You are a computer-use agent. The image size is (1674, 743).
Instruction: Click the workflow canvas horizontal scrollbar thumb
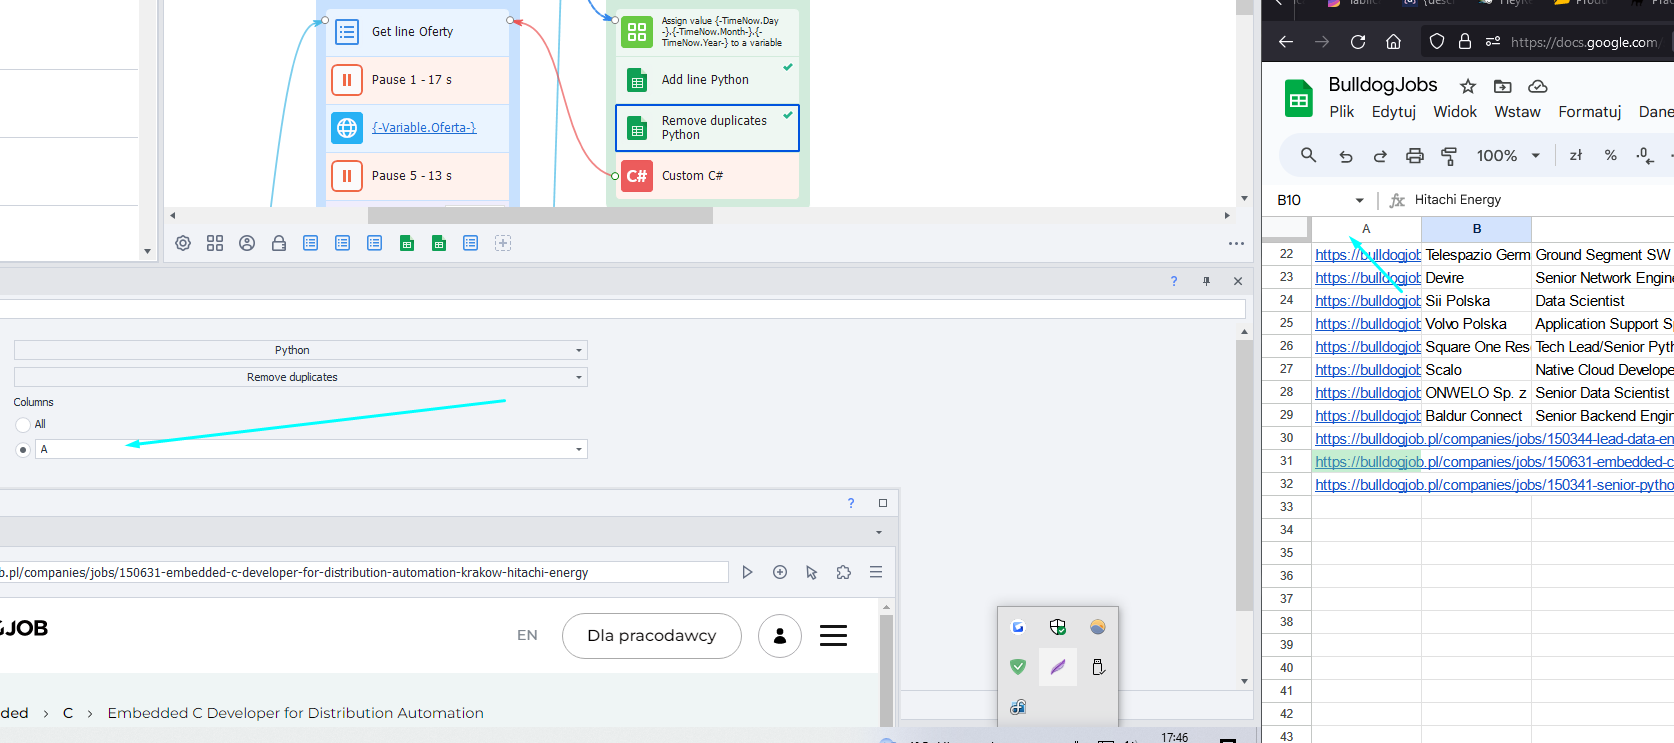point(540,215)
